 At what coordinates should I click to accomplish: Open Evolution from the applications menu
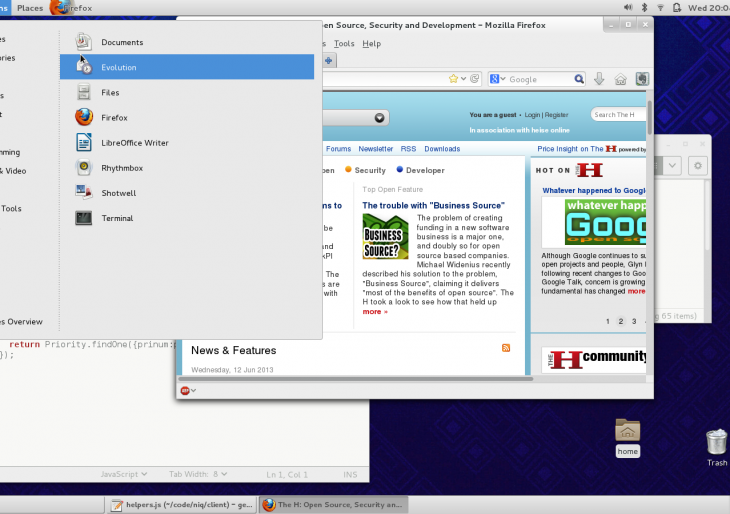tap(118, 68)
